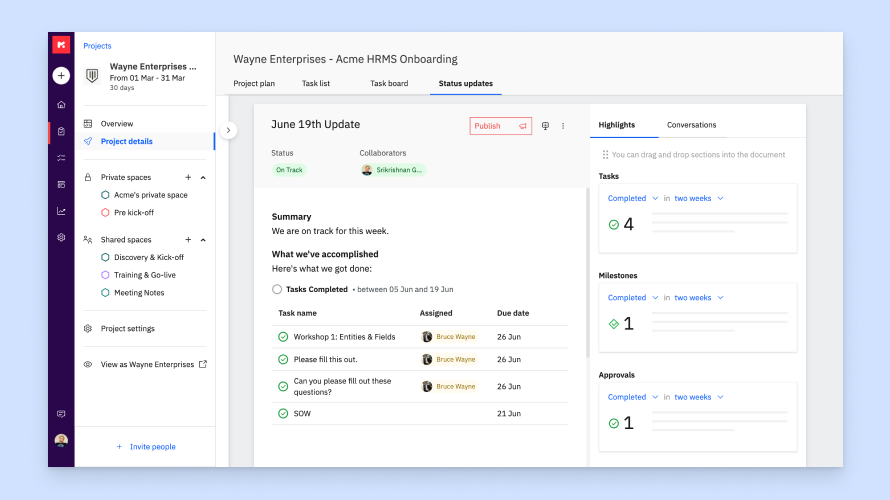Click the Publish button
The height and width of the screenshot is (500, 890).
pos(501,126)
